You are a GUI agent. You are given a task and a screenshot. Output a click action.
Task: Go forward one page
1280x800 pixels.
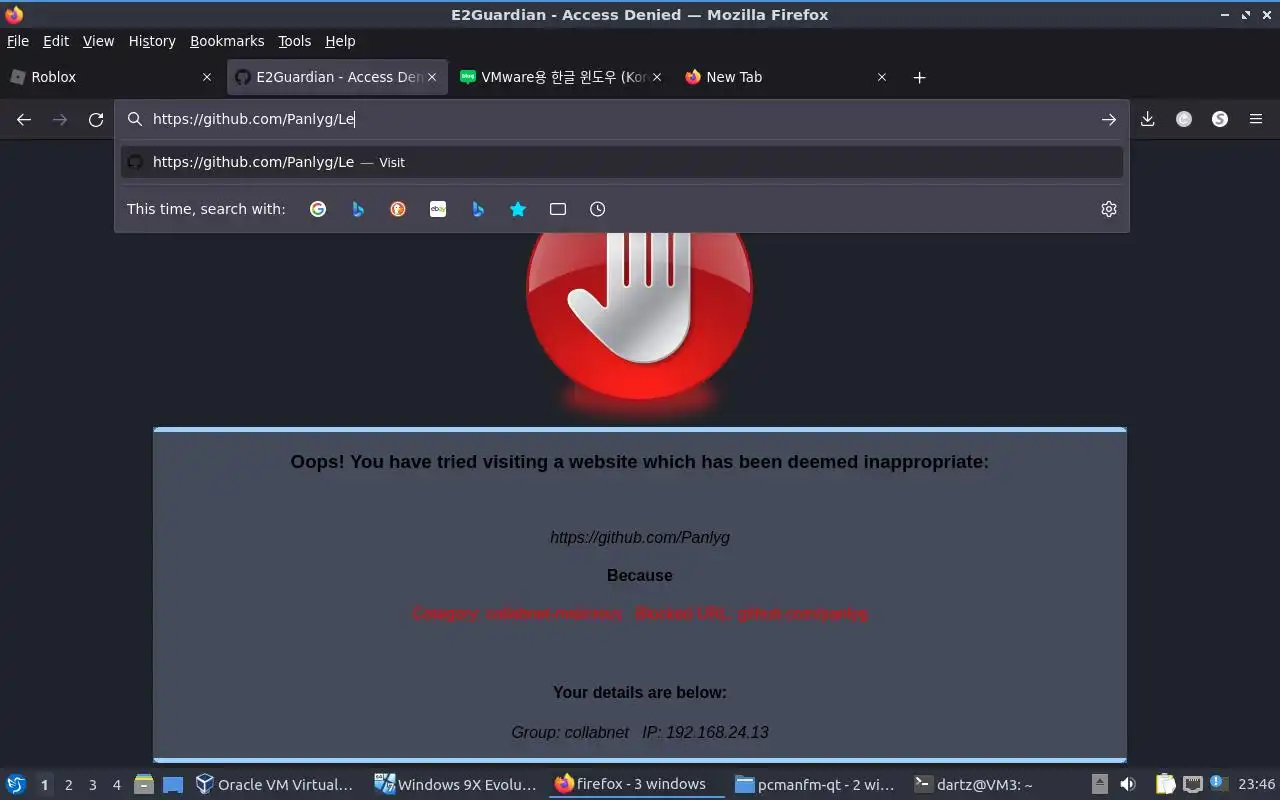(60, 119)
